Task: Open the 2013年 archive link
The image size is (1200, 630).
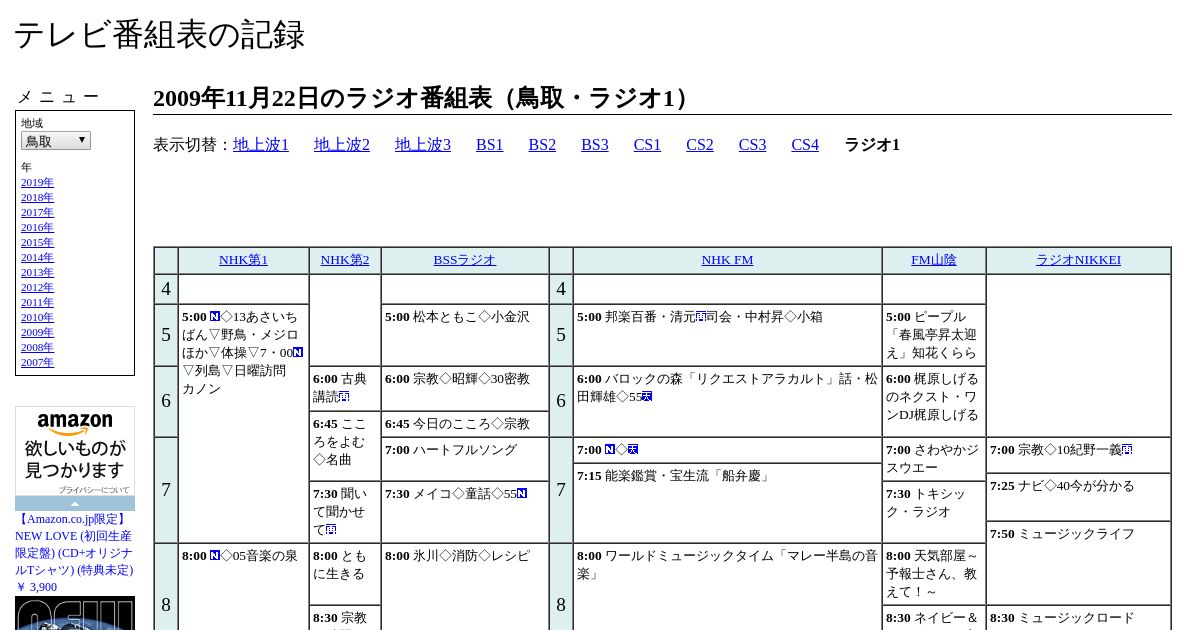Action: click(37, 273)
